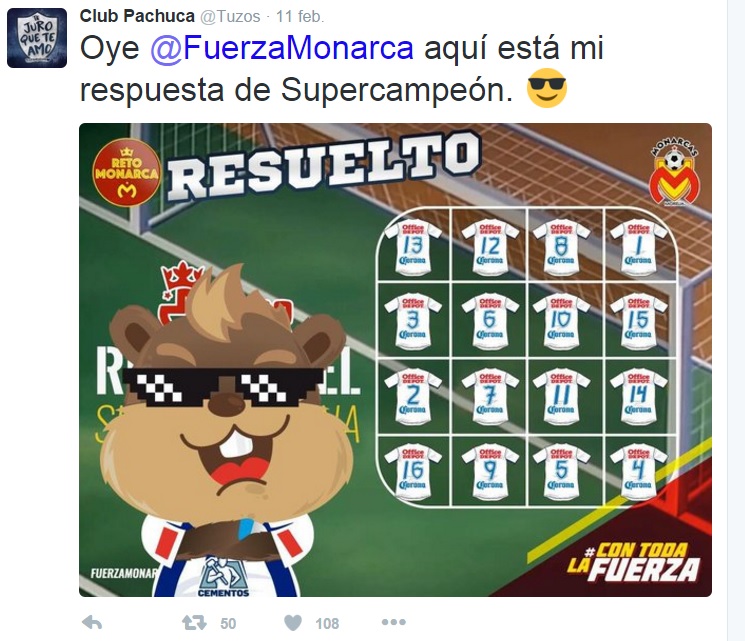
Task: Click the #ConTodaLaFuerza hashtag banner
Action: tap(634, 563)
